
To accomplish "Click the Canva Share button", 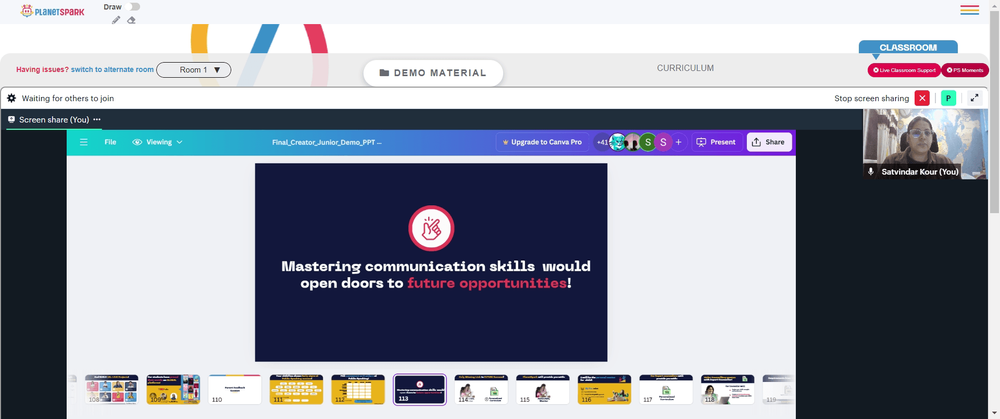I will tap(769, 142).
